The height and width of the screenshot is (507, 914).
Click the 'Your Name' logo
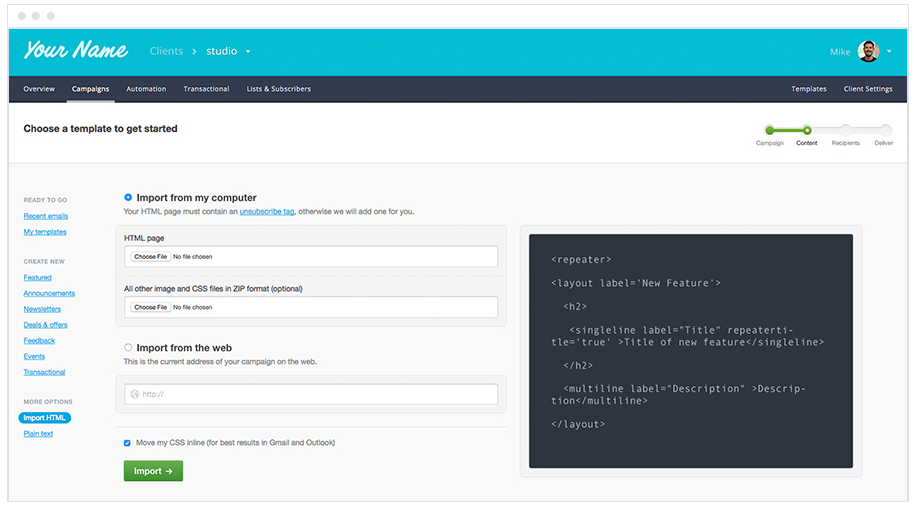point(76,51)
